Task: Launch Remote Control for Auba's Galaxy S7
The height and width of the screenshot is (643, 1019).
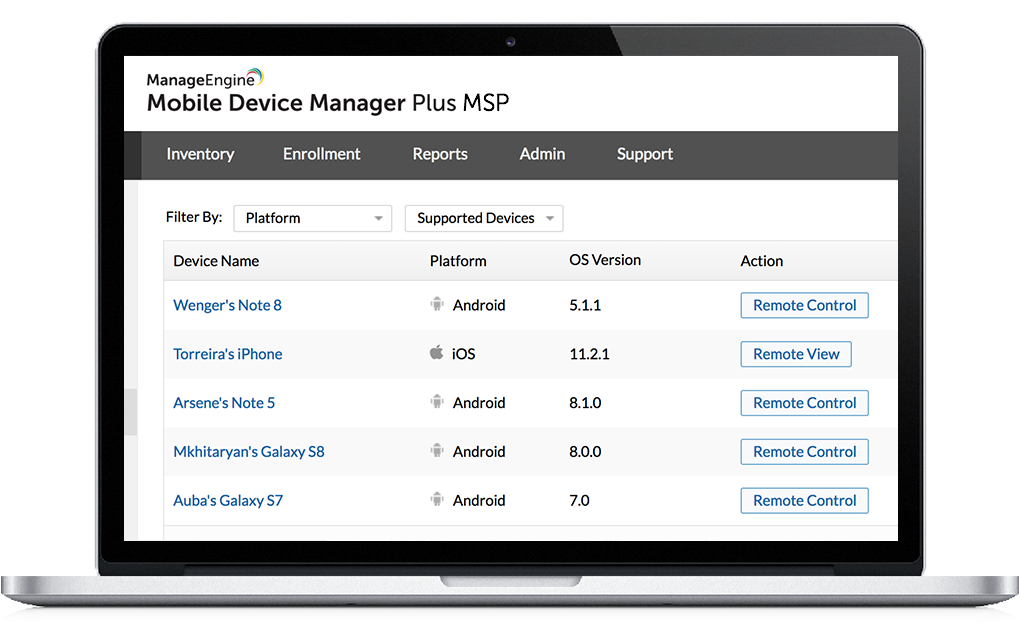Action: [x=804, y=500]
